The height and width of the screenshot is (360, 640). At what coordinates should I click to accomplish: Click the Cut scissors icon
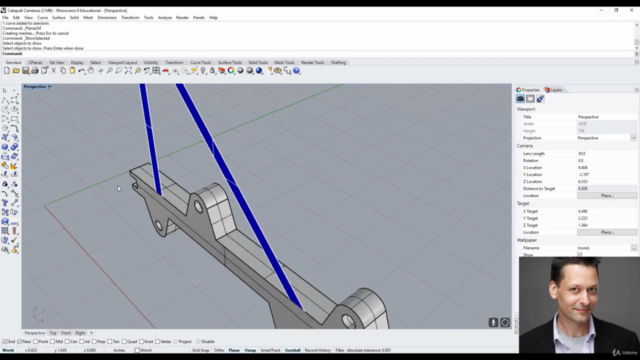pos(53,71)
